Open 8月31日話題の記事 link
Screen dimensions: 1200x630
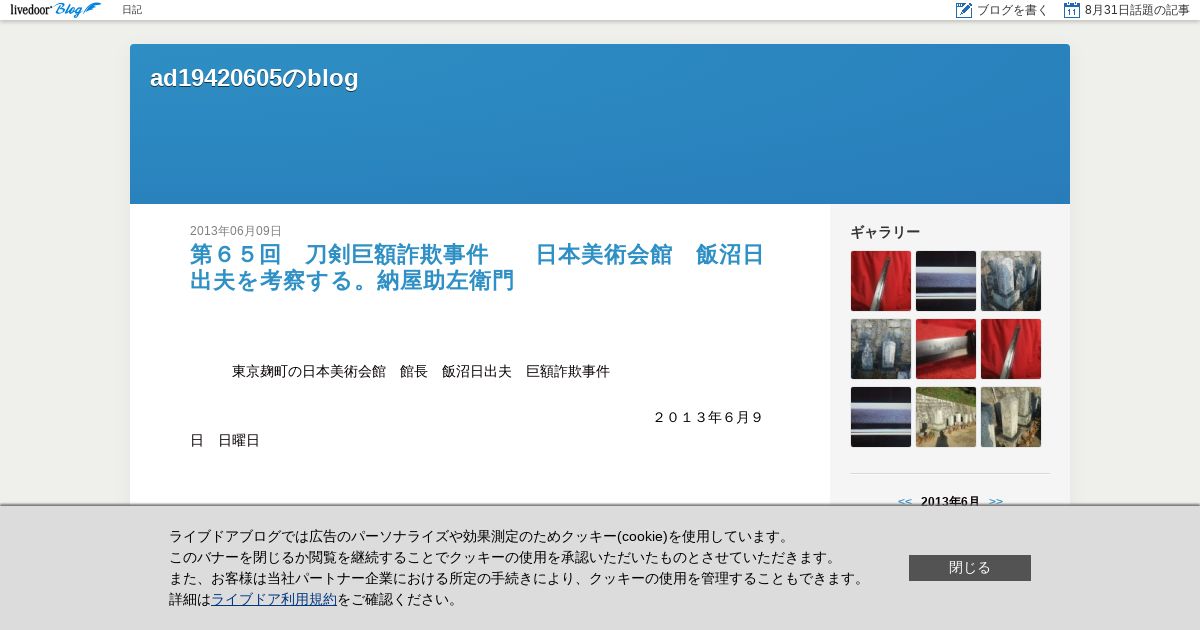pyautogui.click(x=1137, y=10)
